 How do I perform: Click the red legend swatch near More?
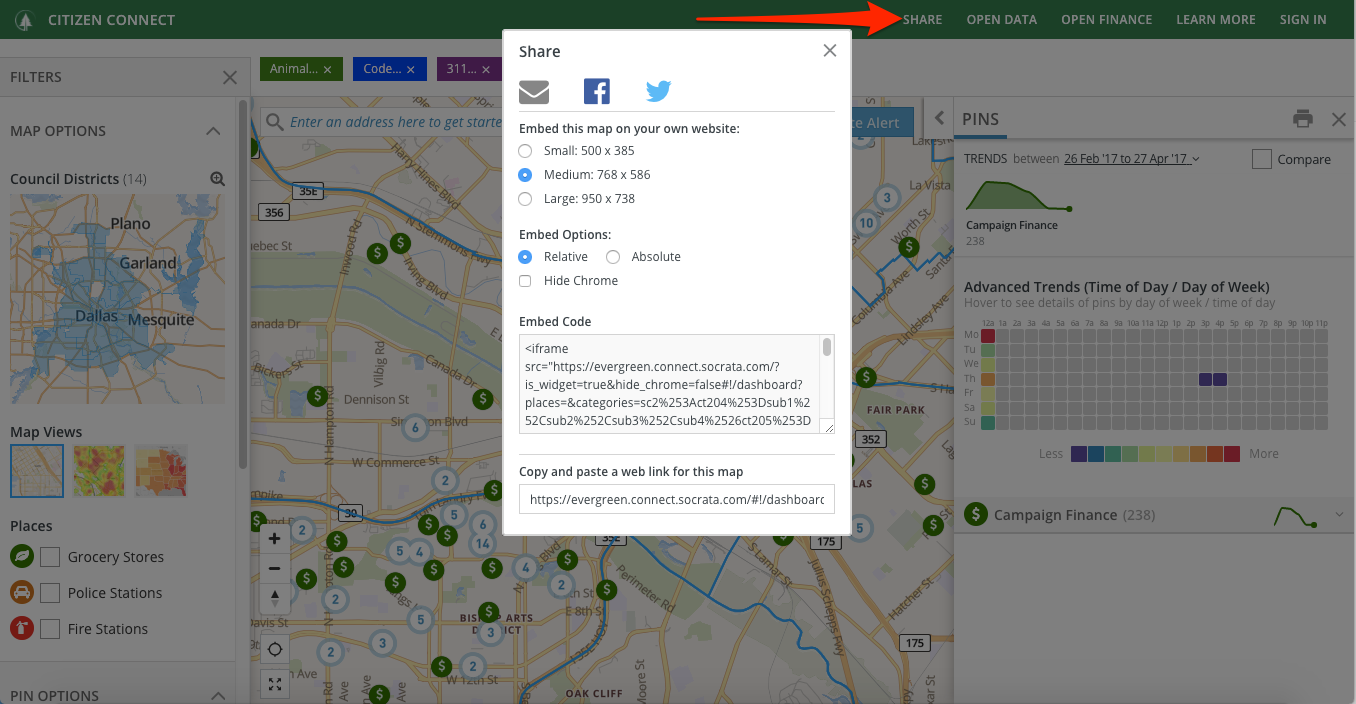[1233, 454]
